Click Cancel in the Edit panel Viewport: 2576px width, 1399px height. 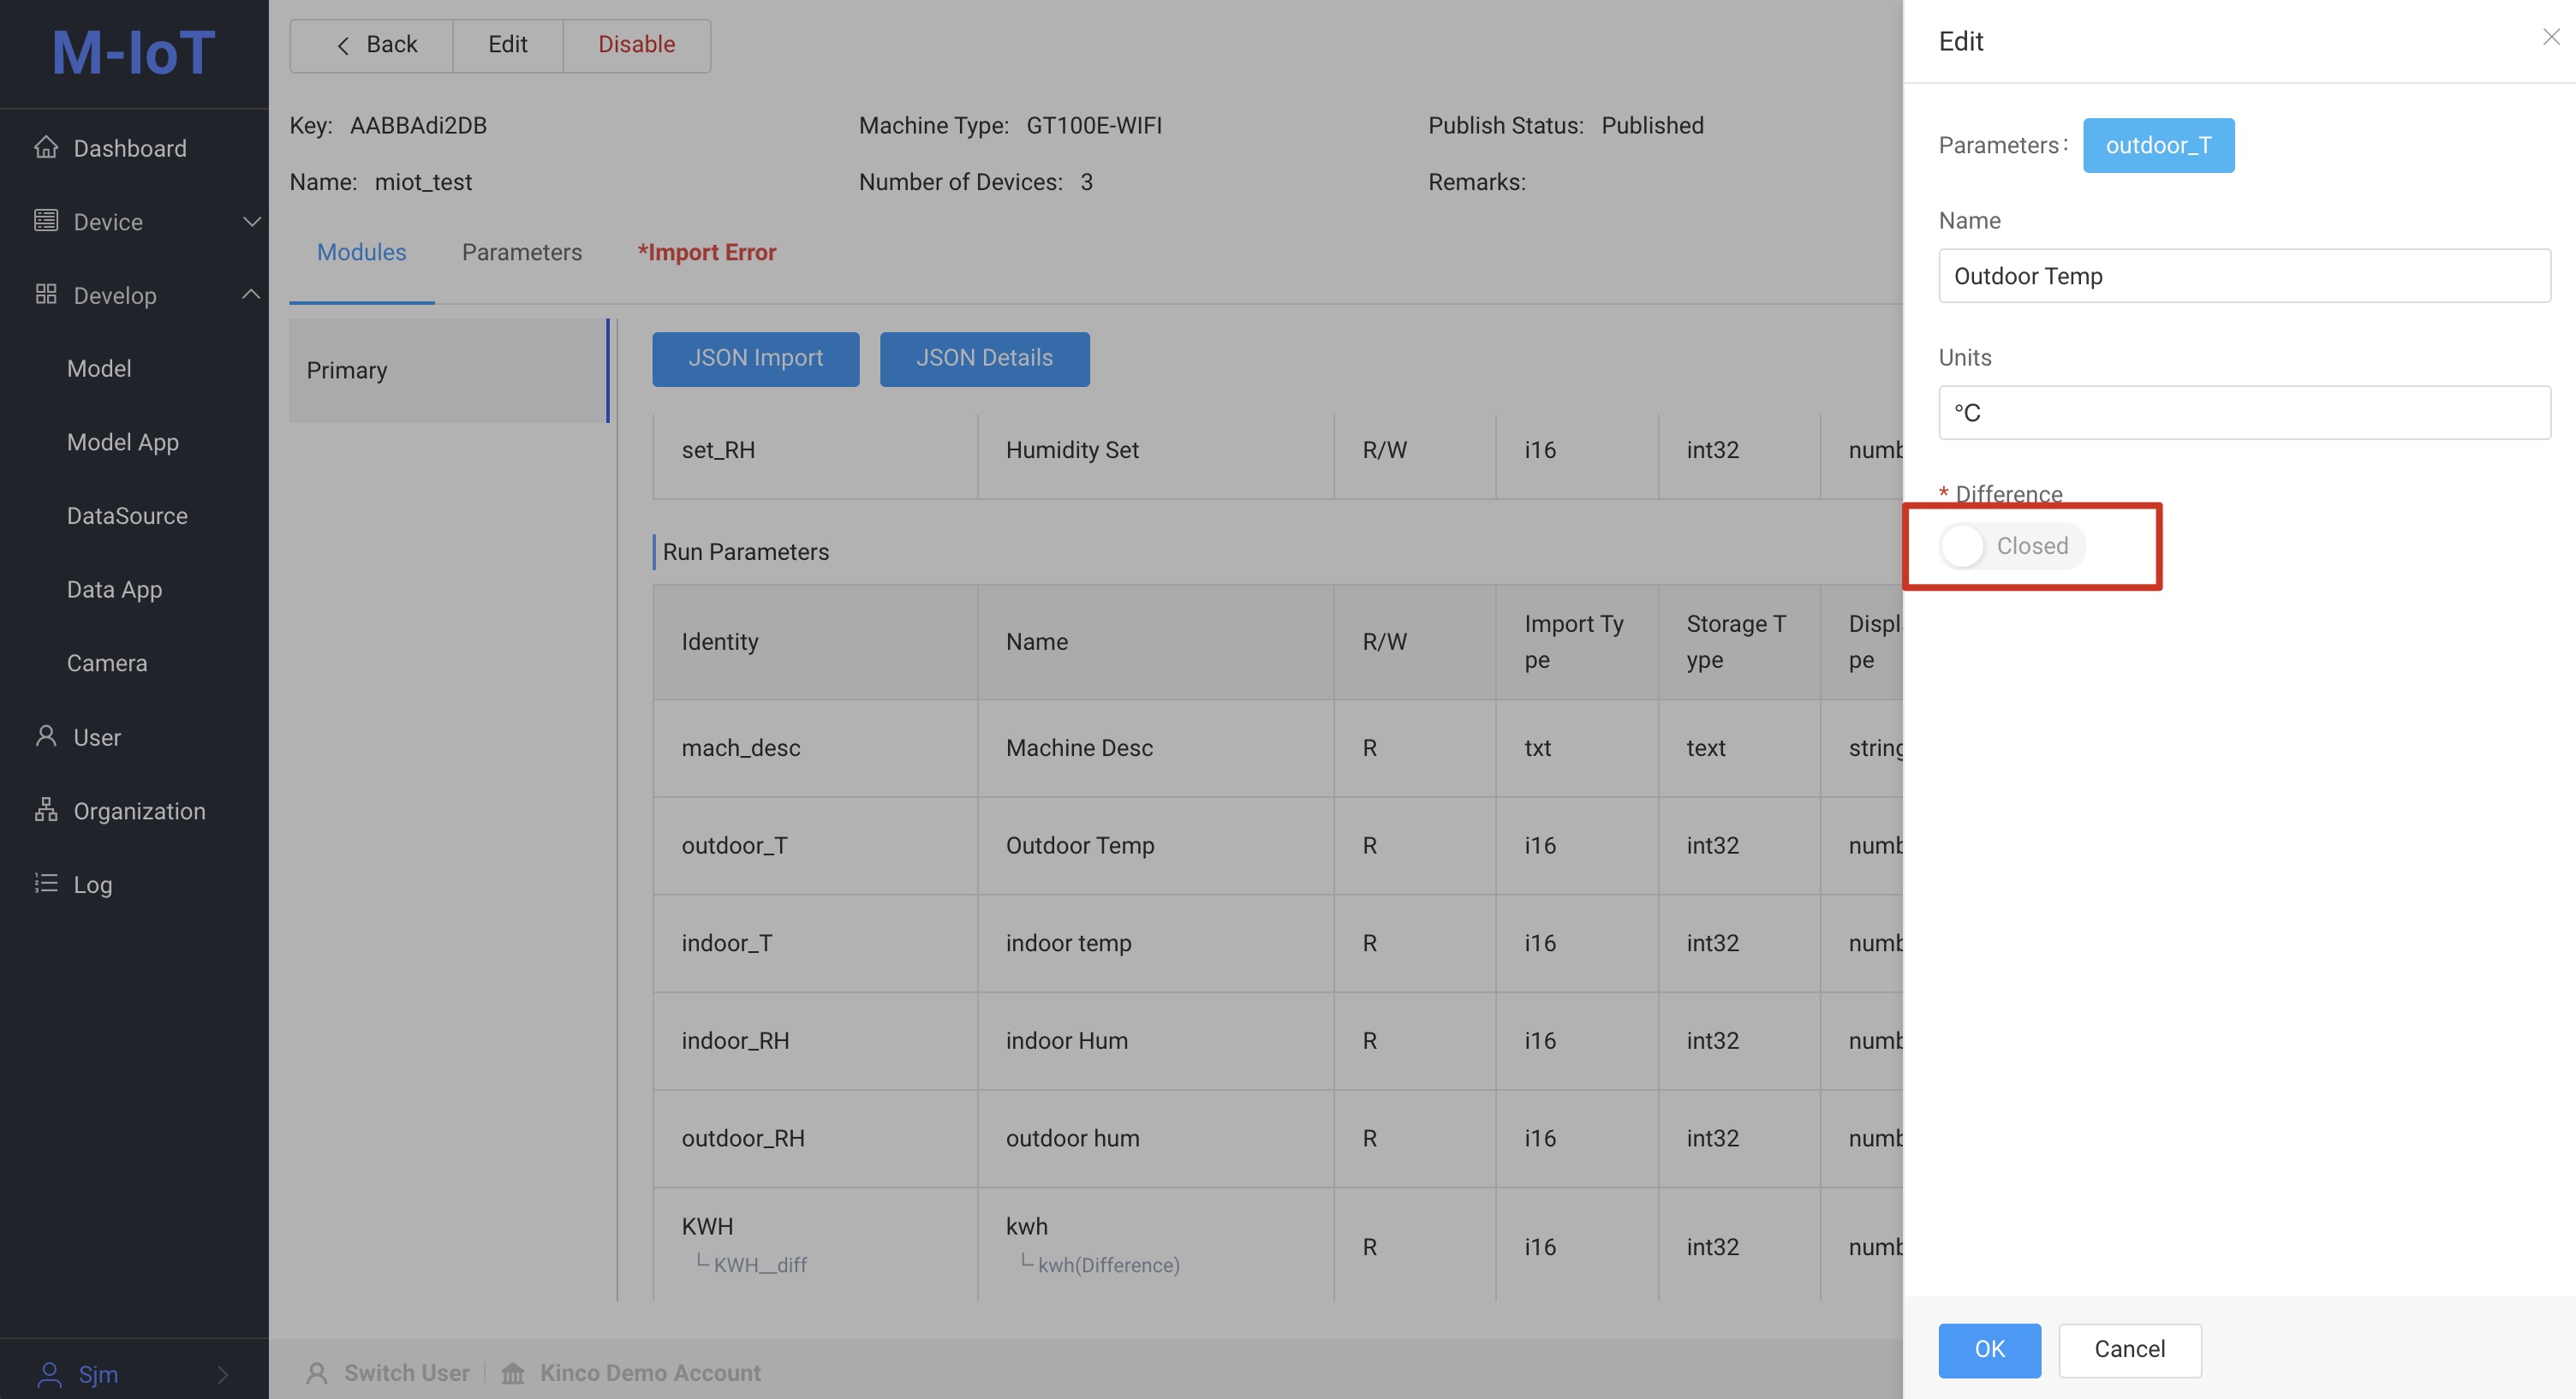tap(2130, 1350)
